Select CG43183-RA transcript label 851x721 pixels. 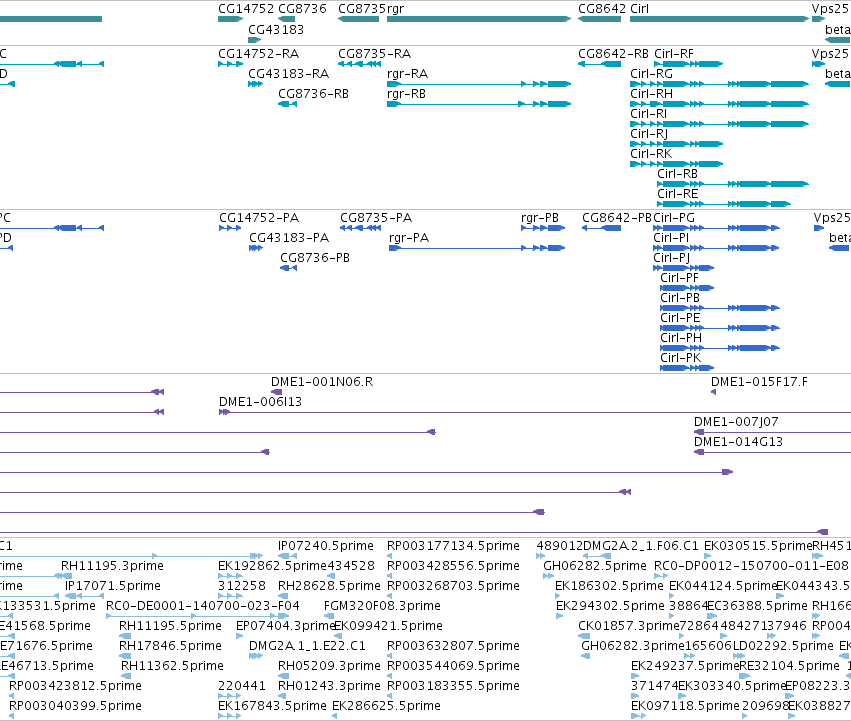(289, 74)
